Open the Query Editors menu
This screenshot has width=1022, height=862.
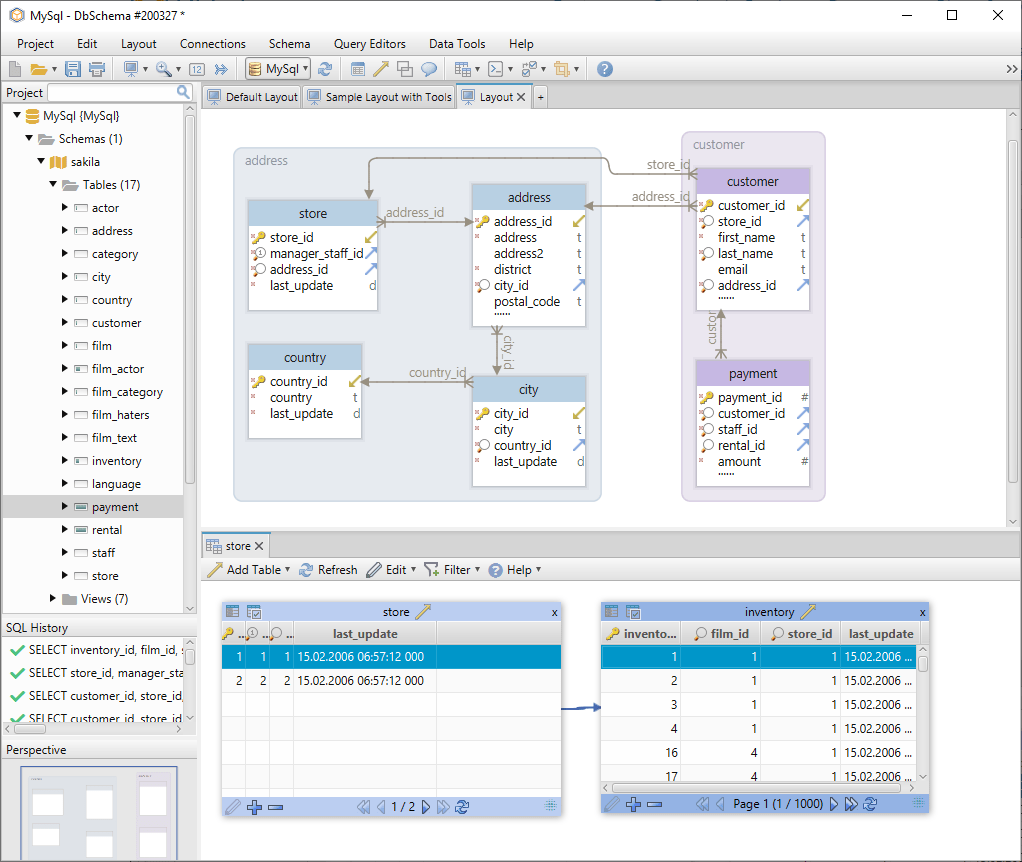click(x=370, y=44)
